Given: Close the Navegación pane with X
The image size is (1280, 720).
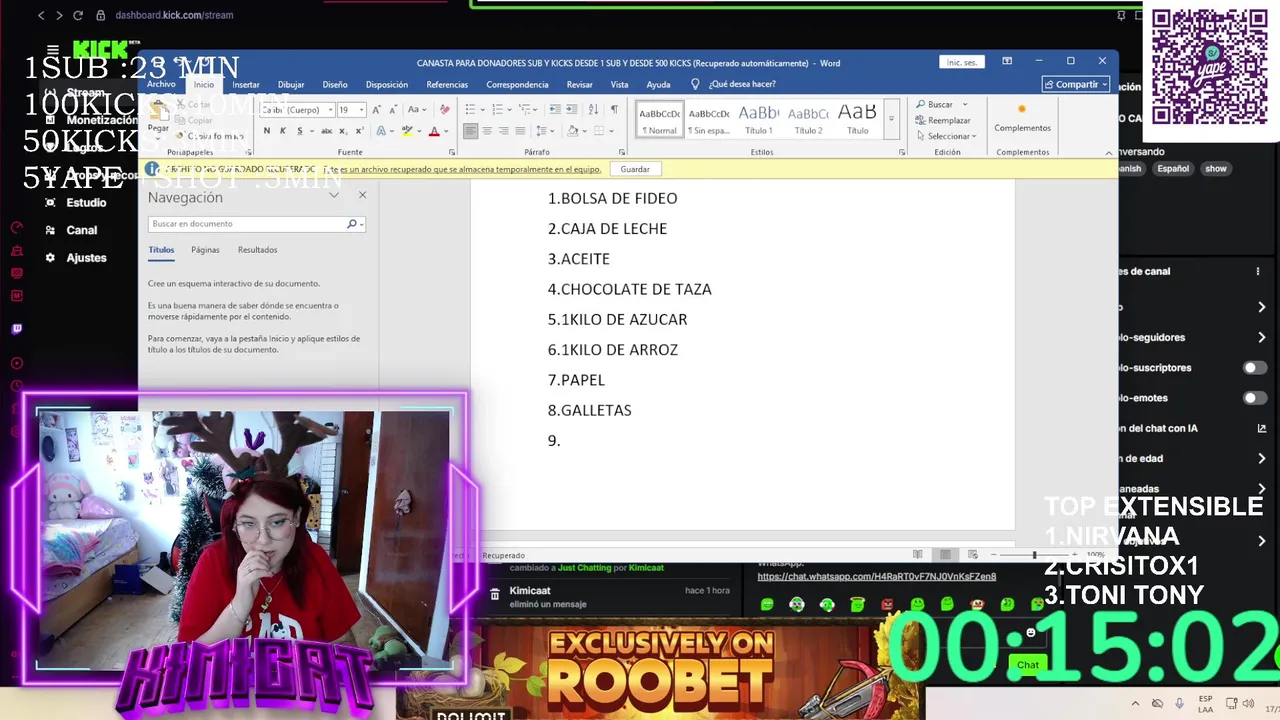Looking at the screenshot, I should click(x=362, y=196).
